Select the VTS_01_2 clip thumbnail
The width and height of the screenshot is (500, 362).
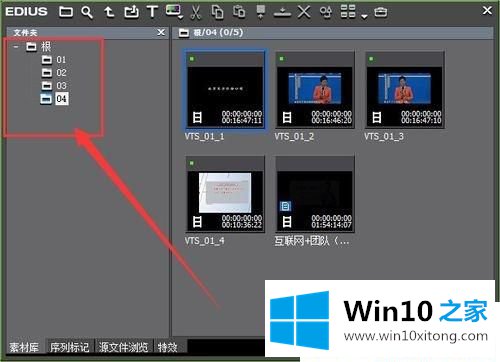click(x=315, y=89)
